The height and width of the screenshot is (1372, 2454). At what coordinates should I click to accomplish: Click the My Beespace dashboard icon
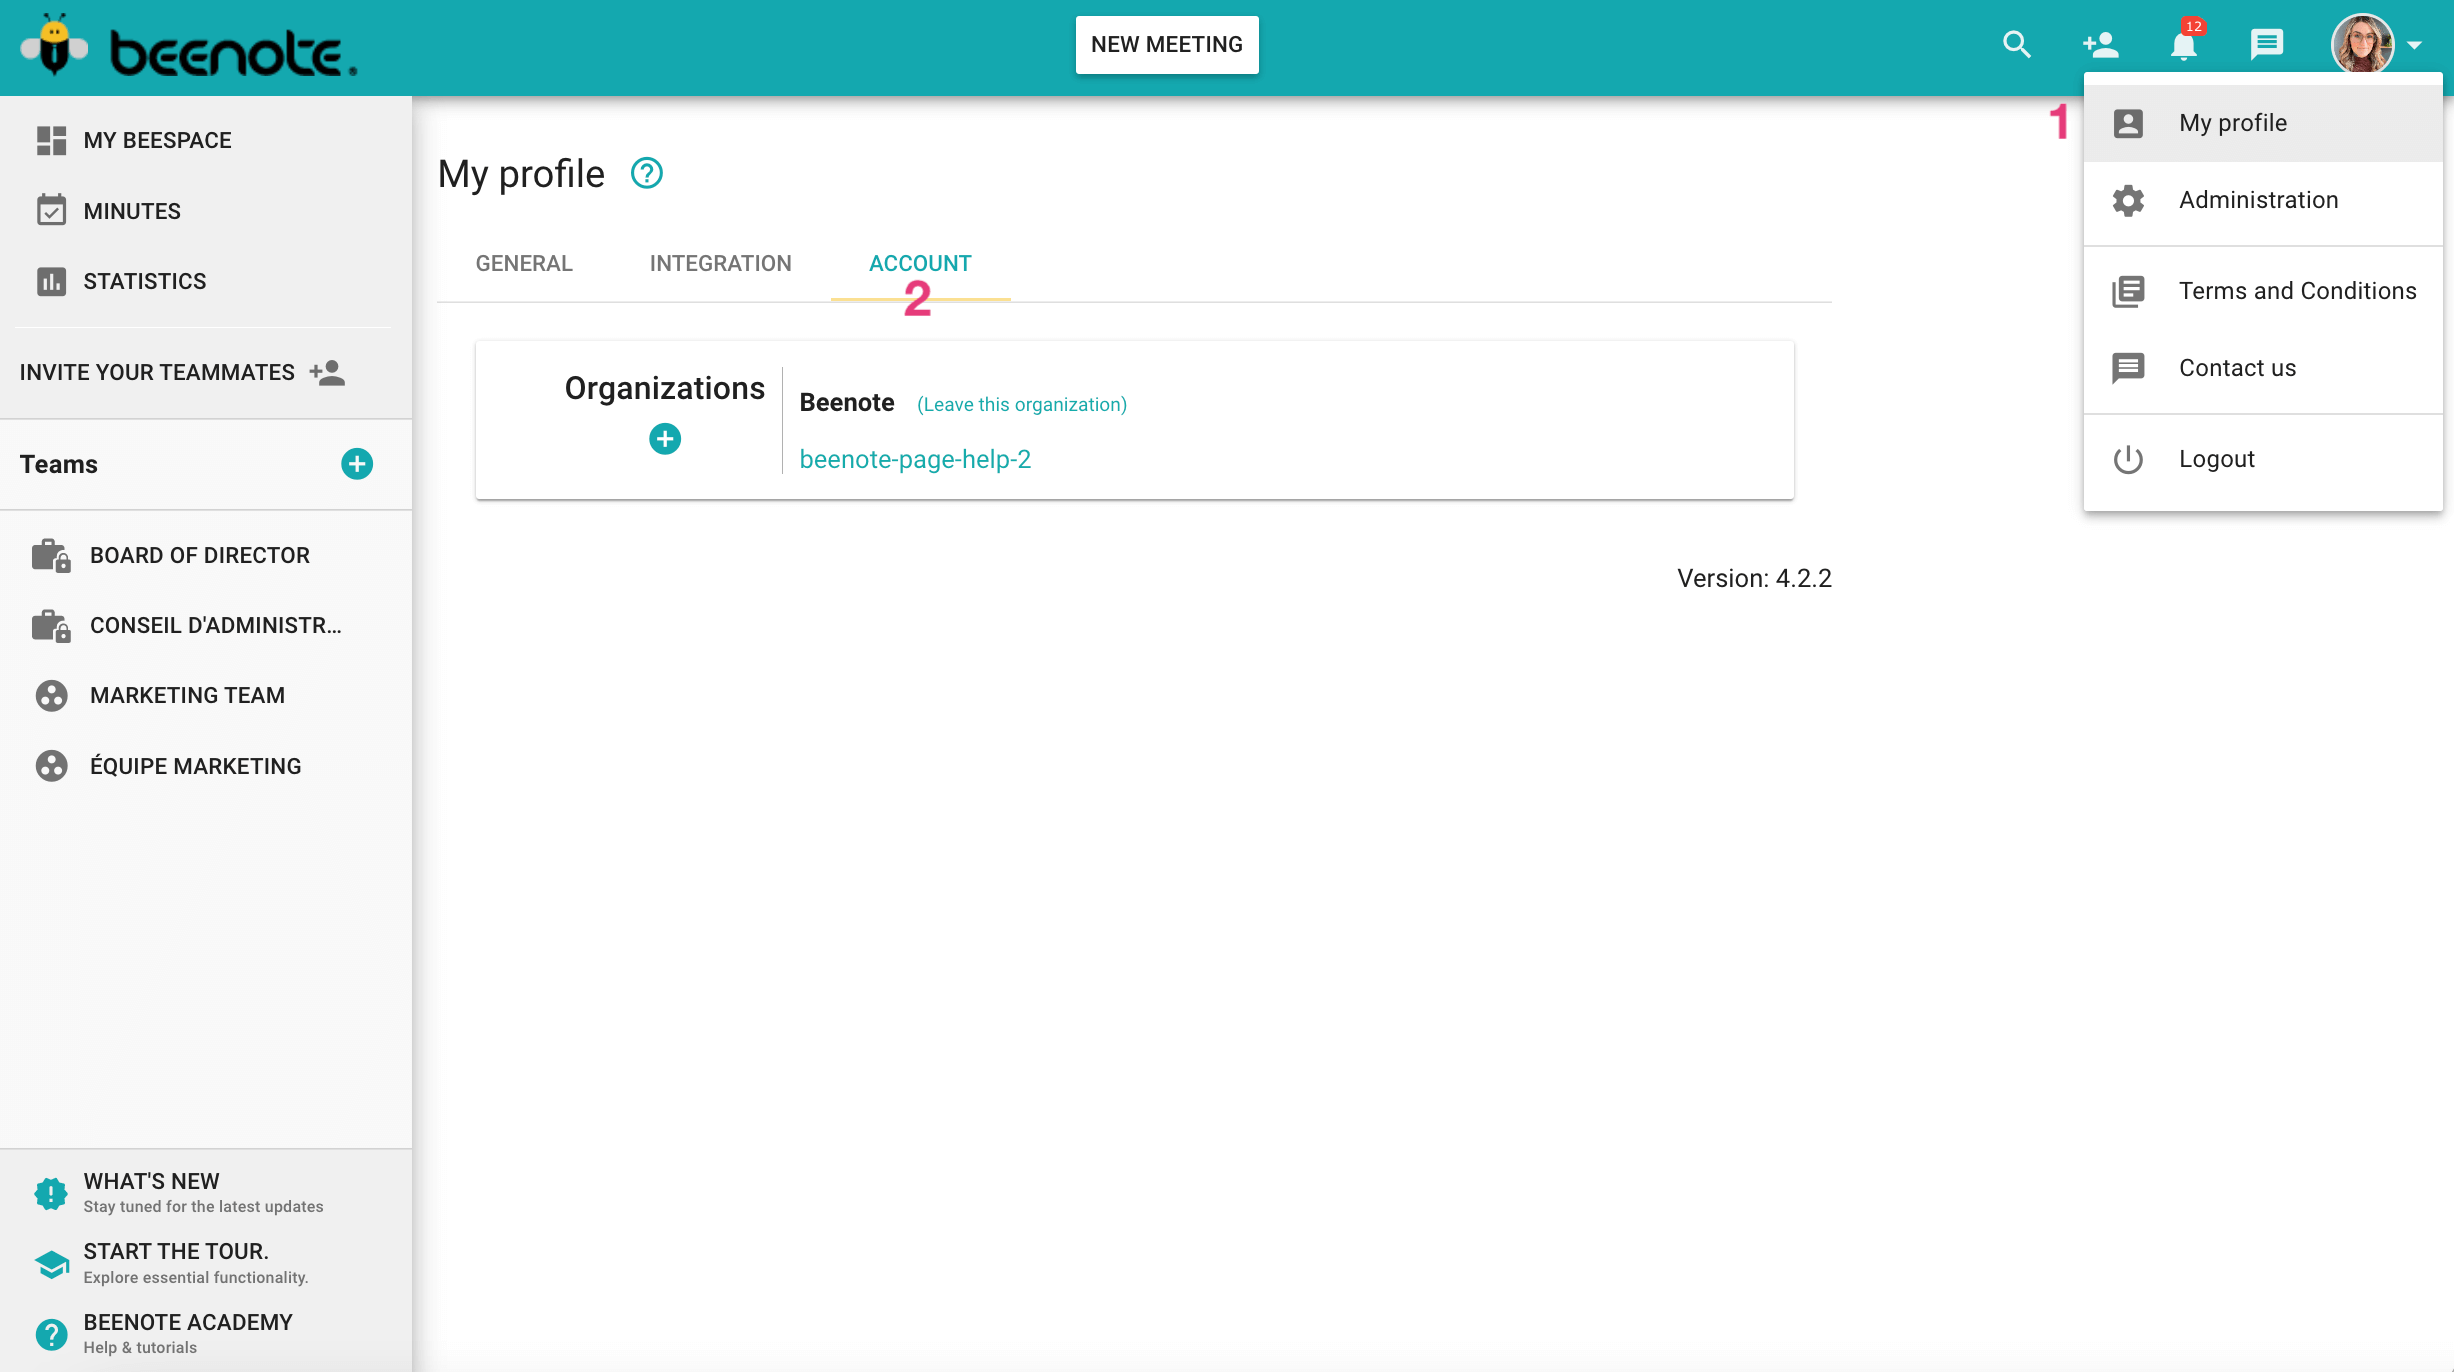(51, 140)
